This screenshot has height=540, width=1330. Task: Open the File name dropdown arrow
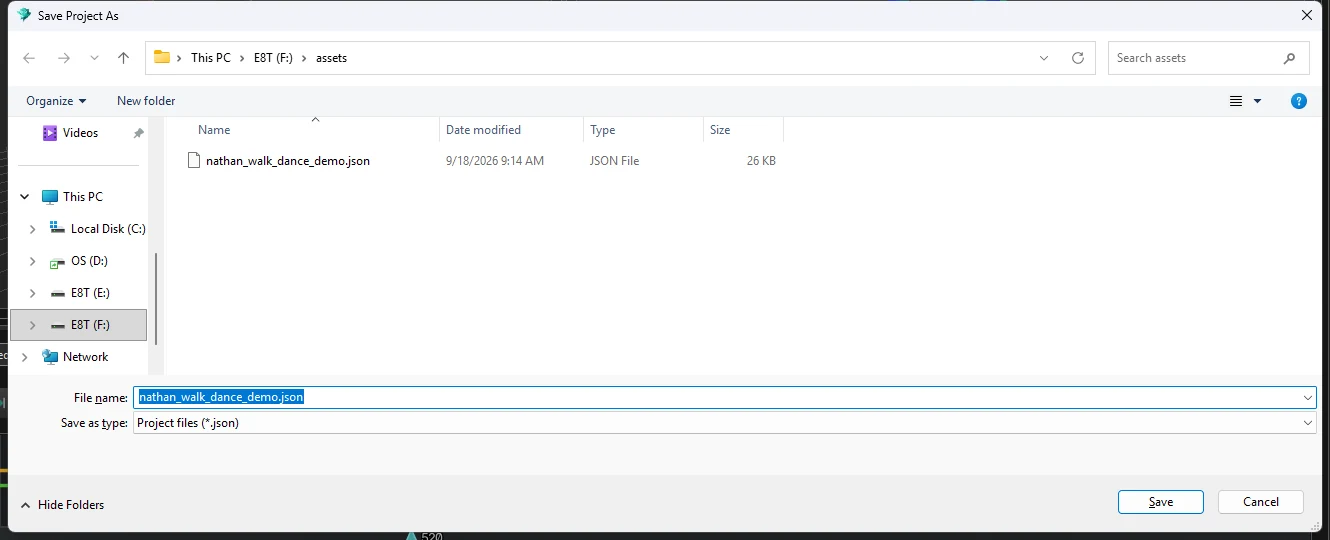tap(1308, 397)
